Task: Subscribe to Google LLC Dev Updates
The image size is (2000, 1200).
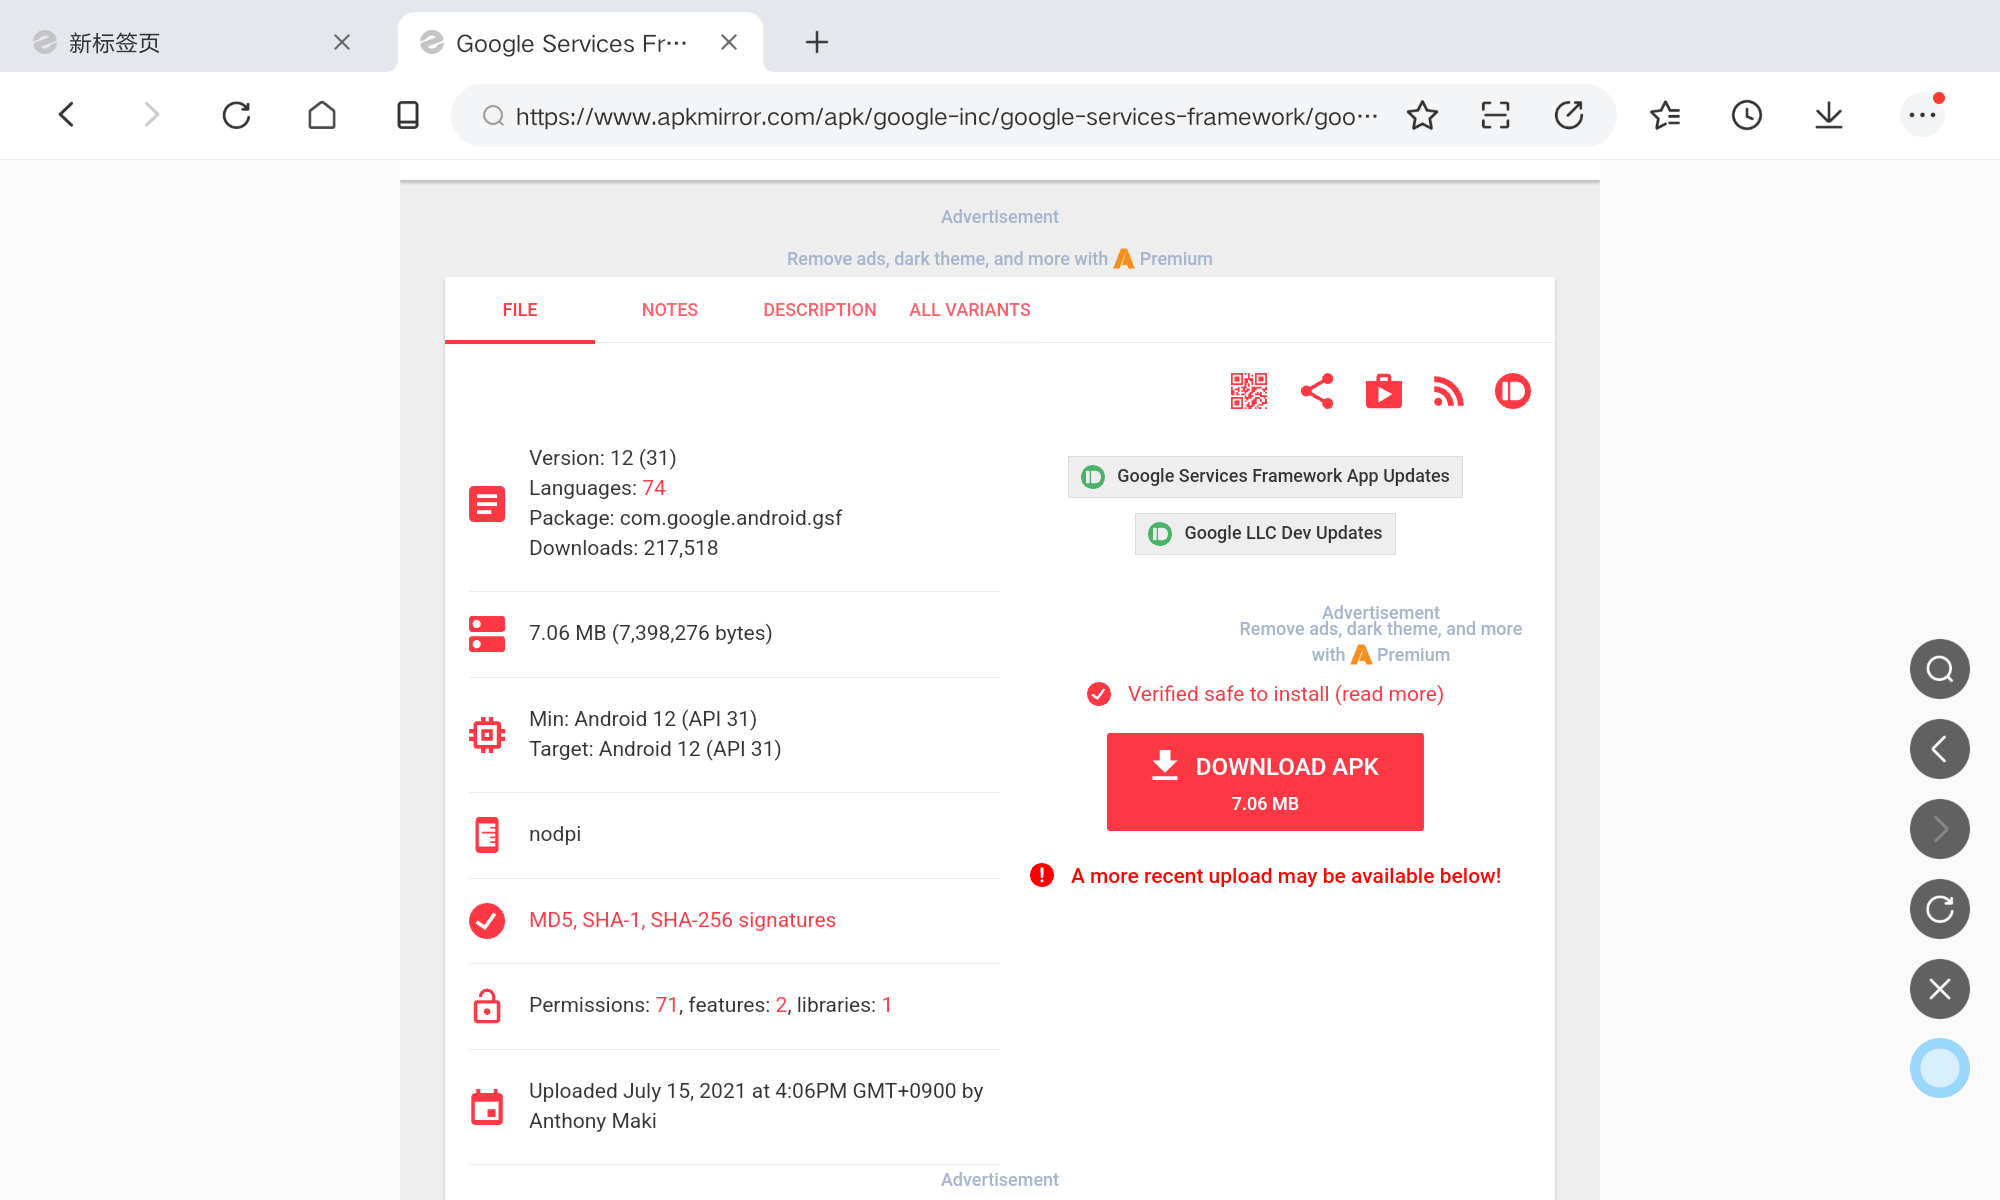Action: click(x=1264, y=533)
